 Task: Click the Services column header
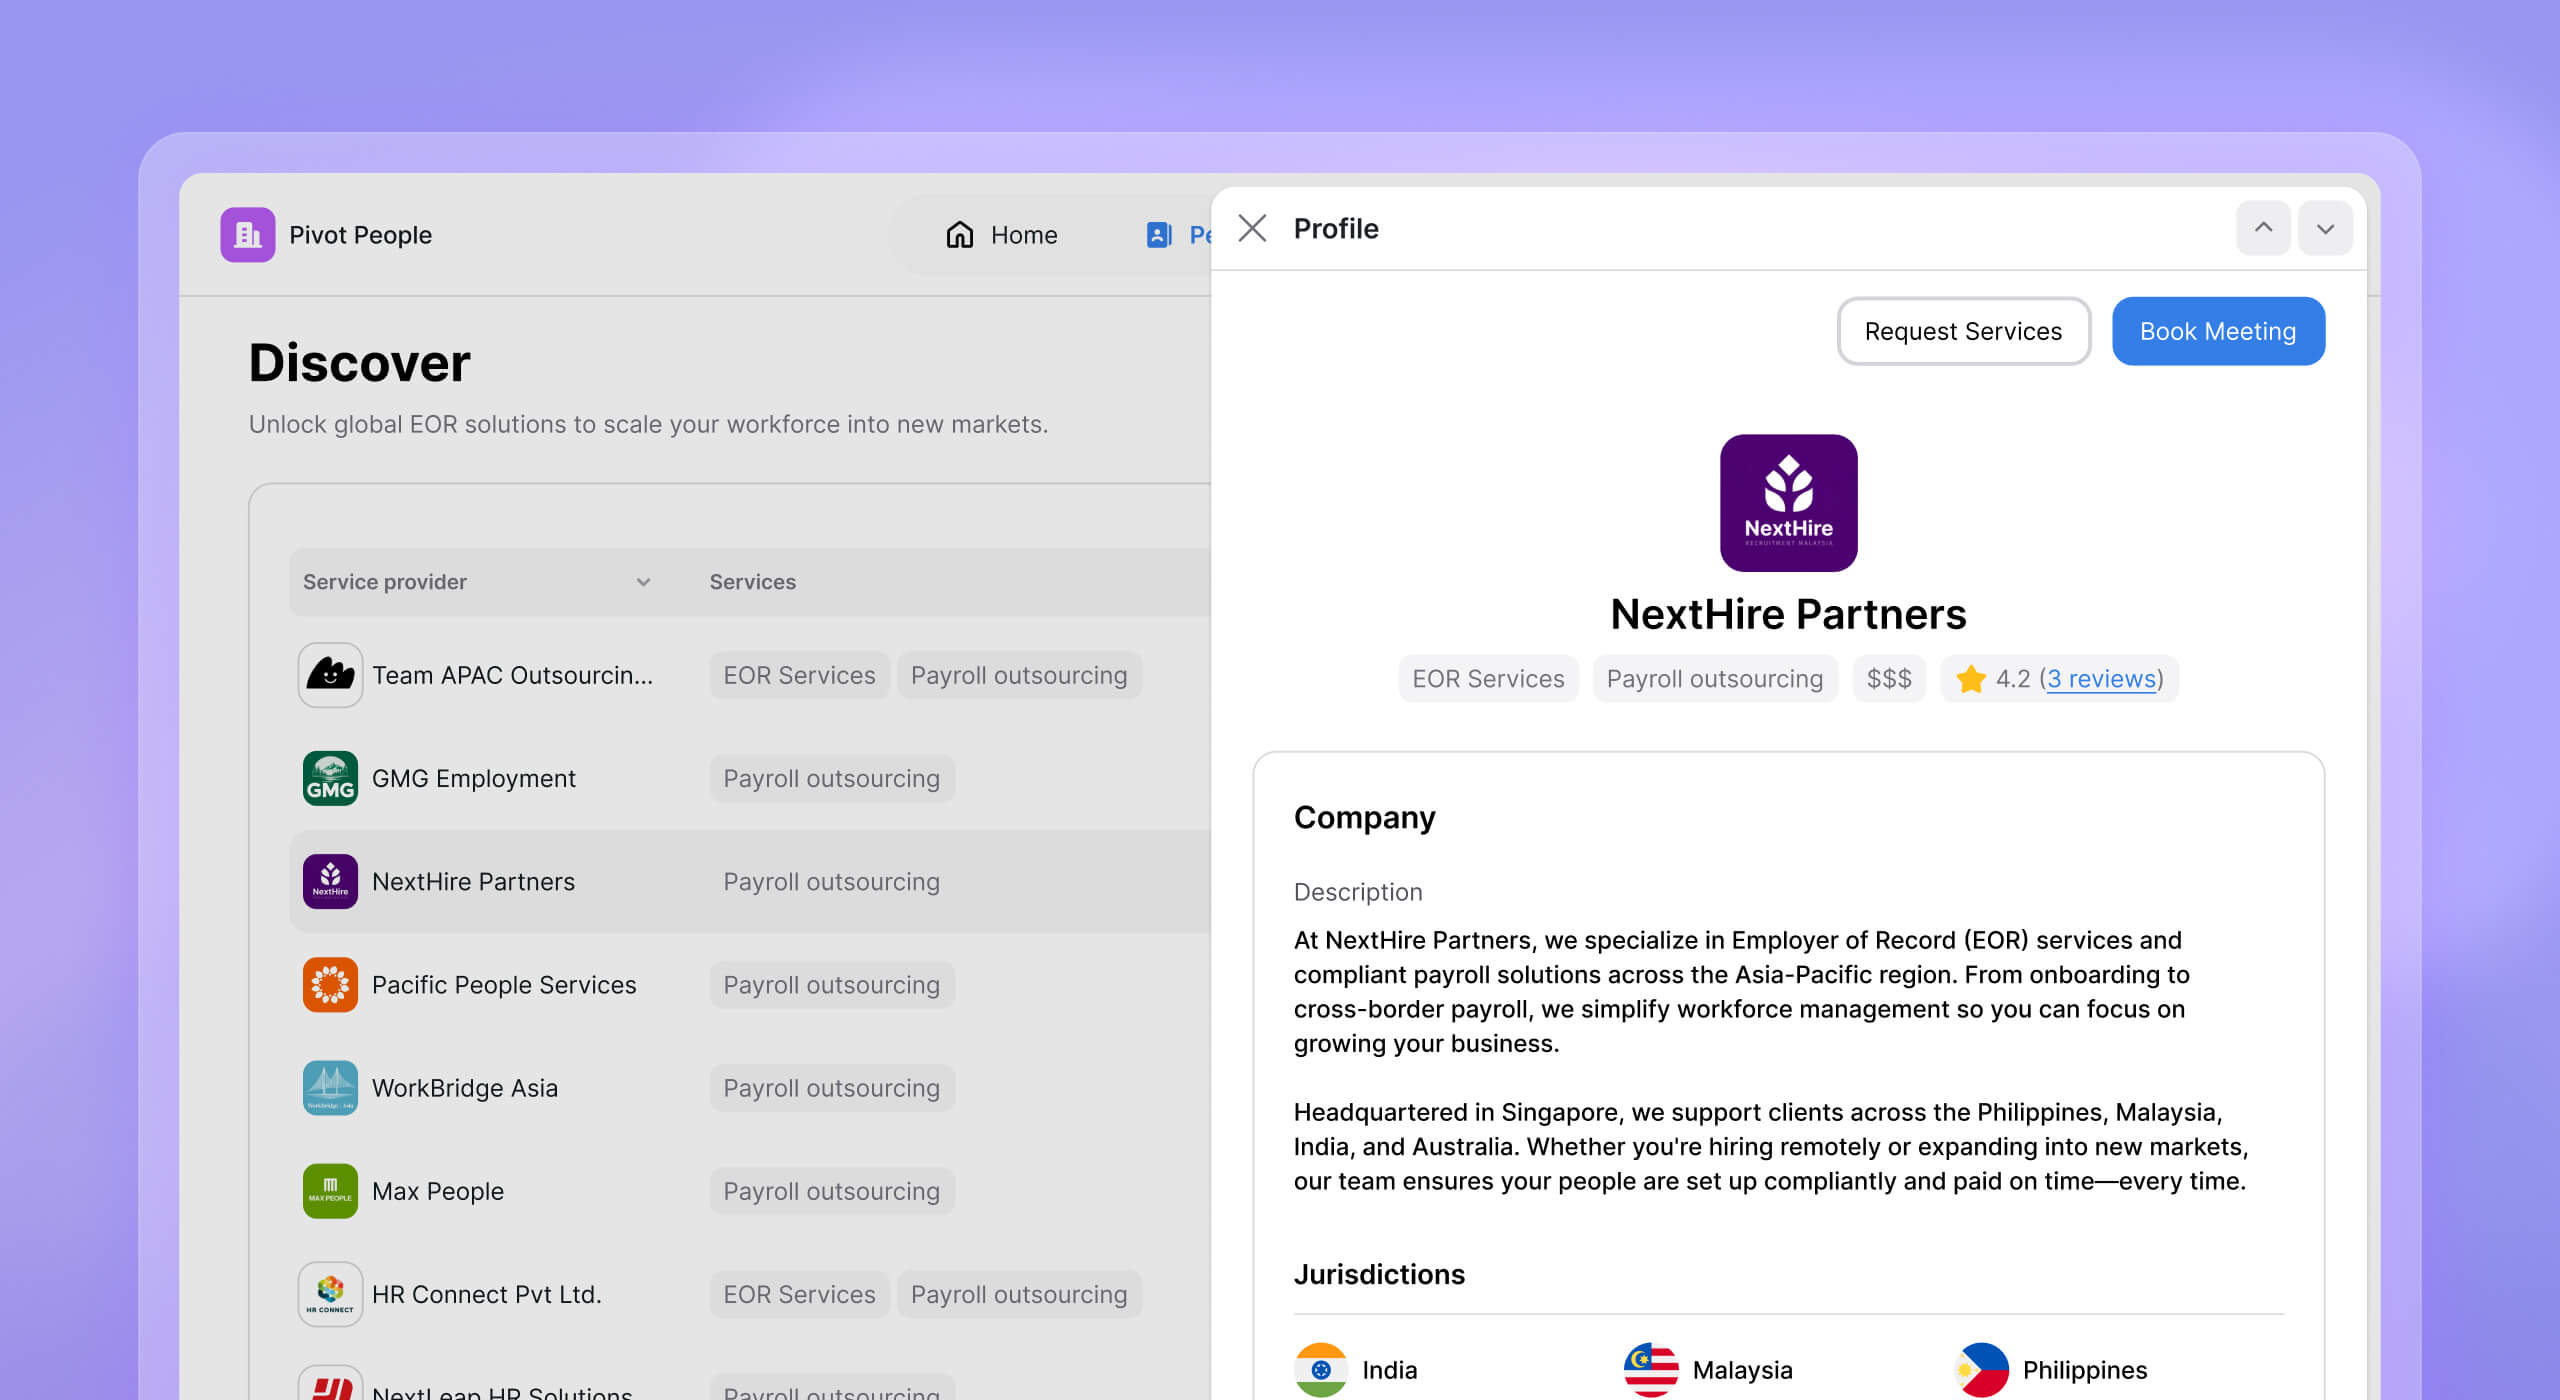click(752, 582)
